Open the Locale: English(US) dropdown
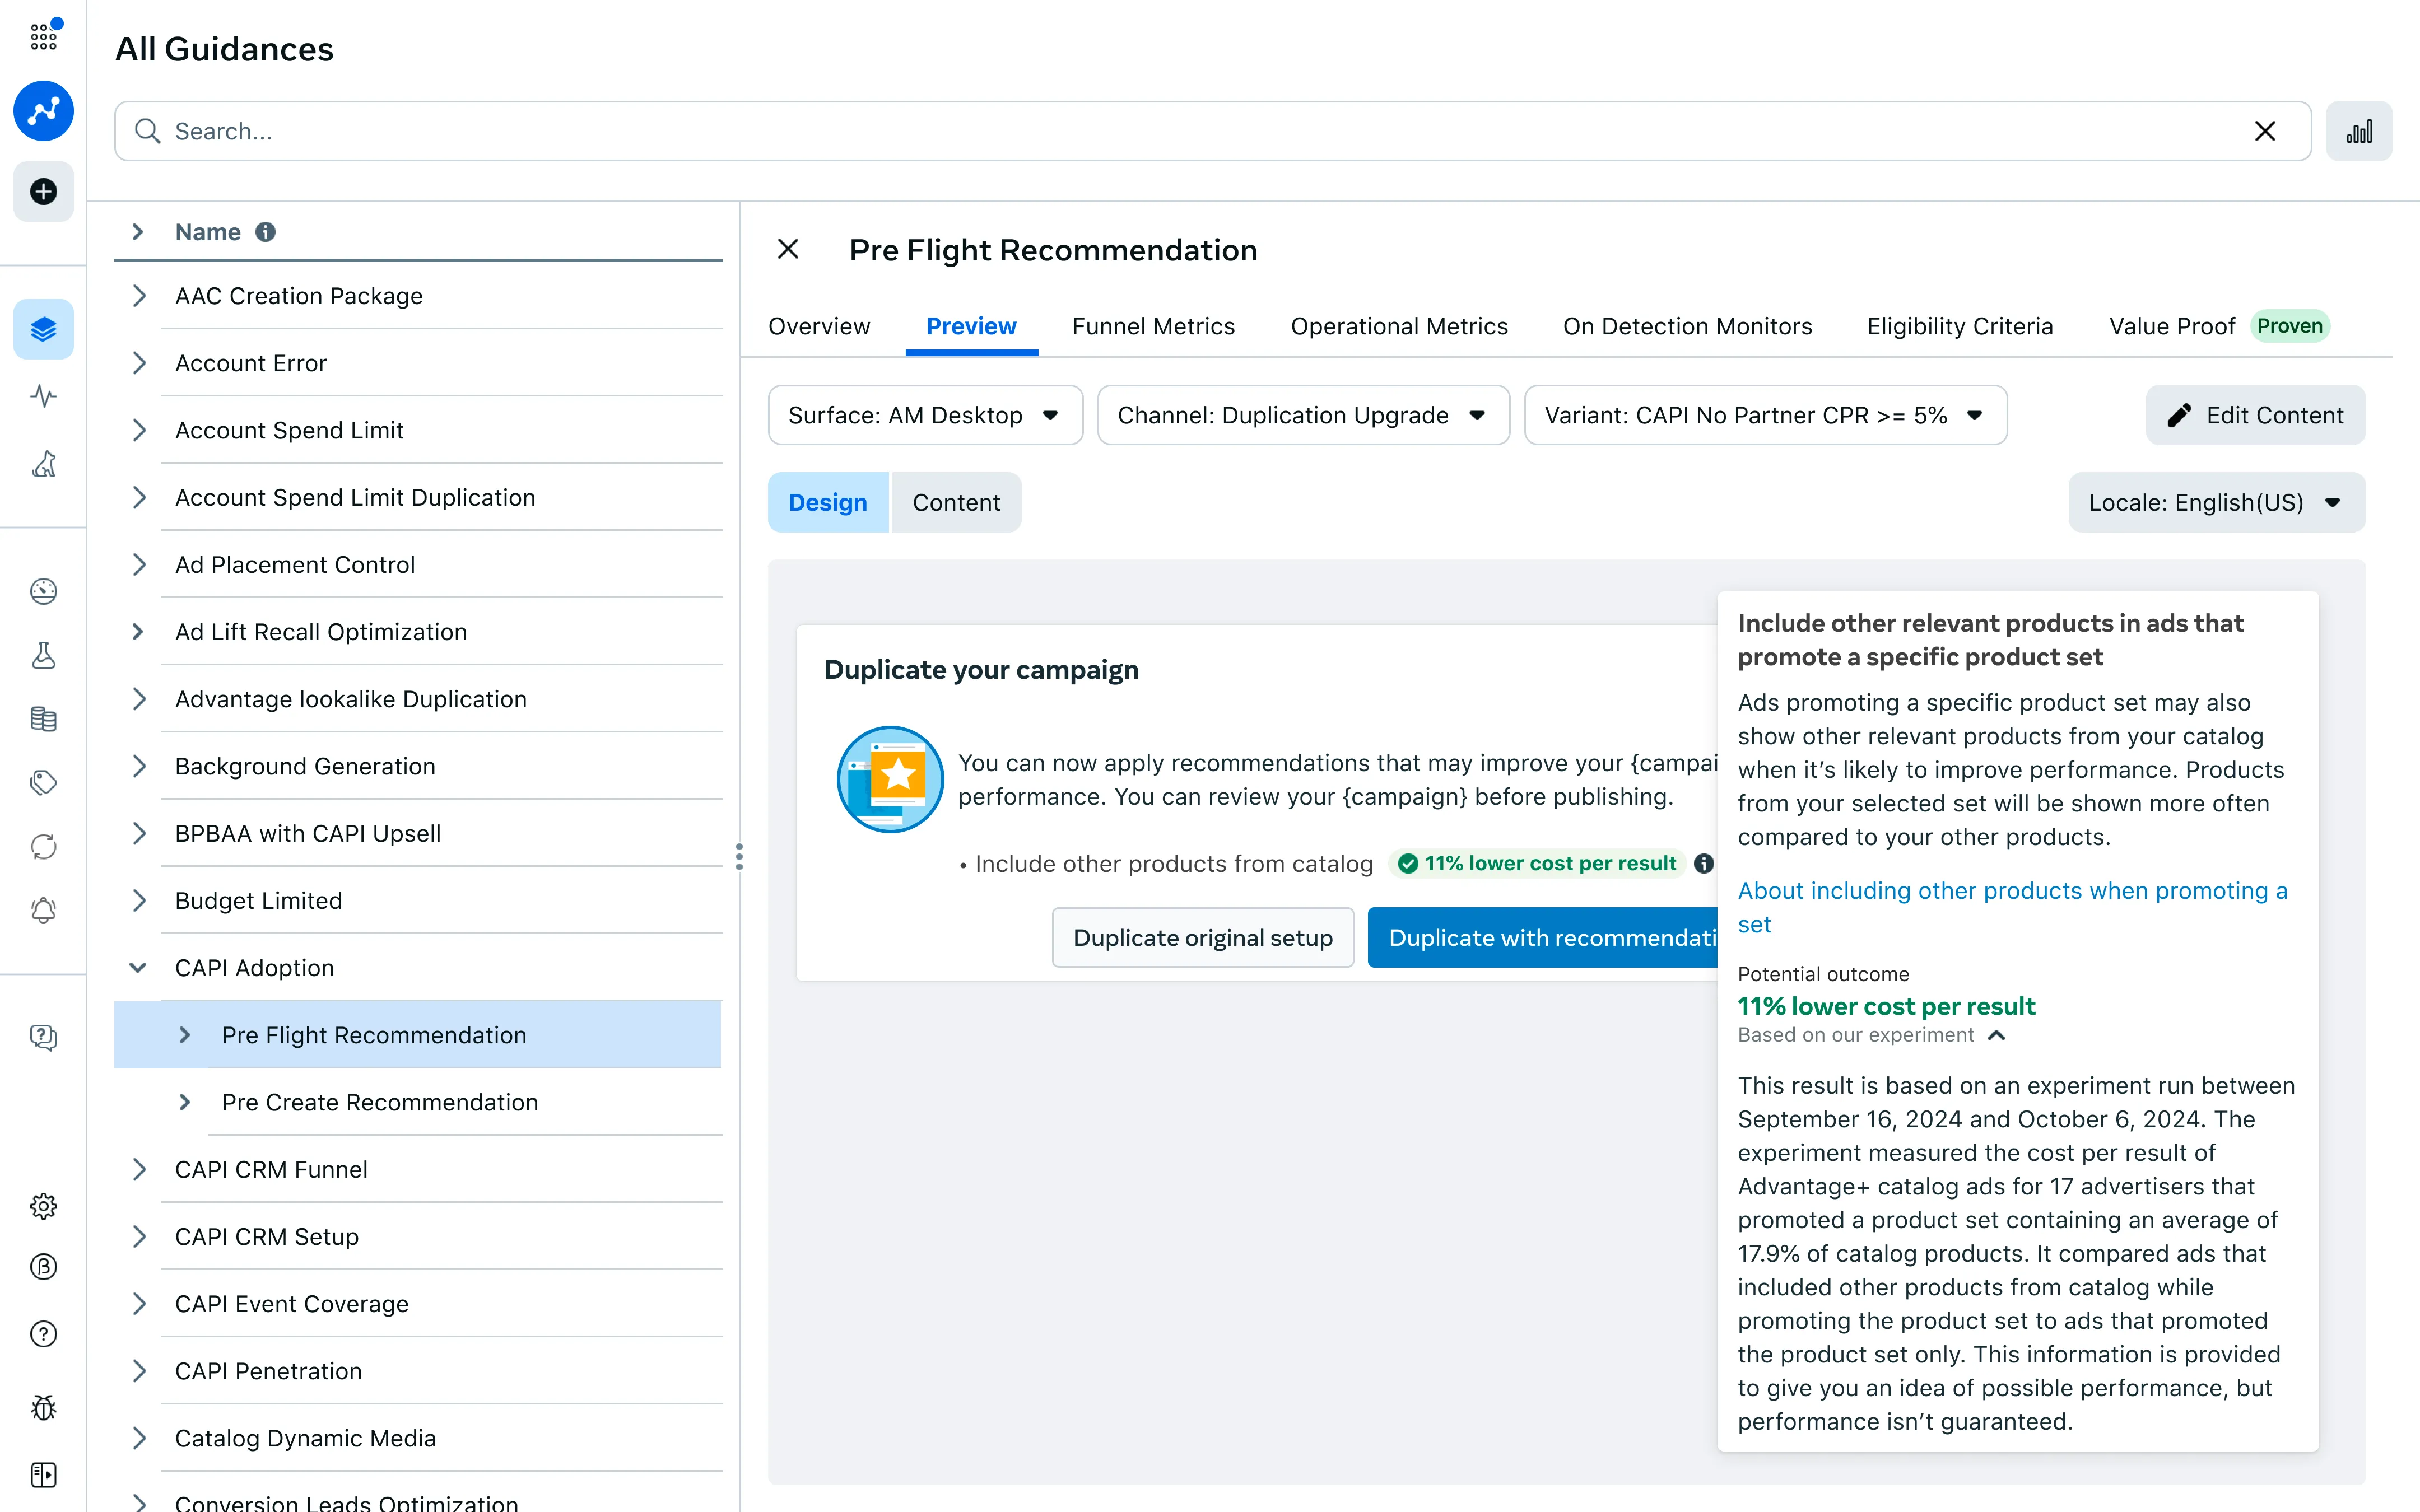Viewport: 2420px width, 1512px height. click(2215, 502)
